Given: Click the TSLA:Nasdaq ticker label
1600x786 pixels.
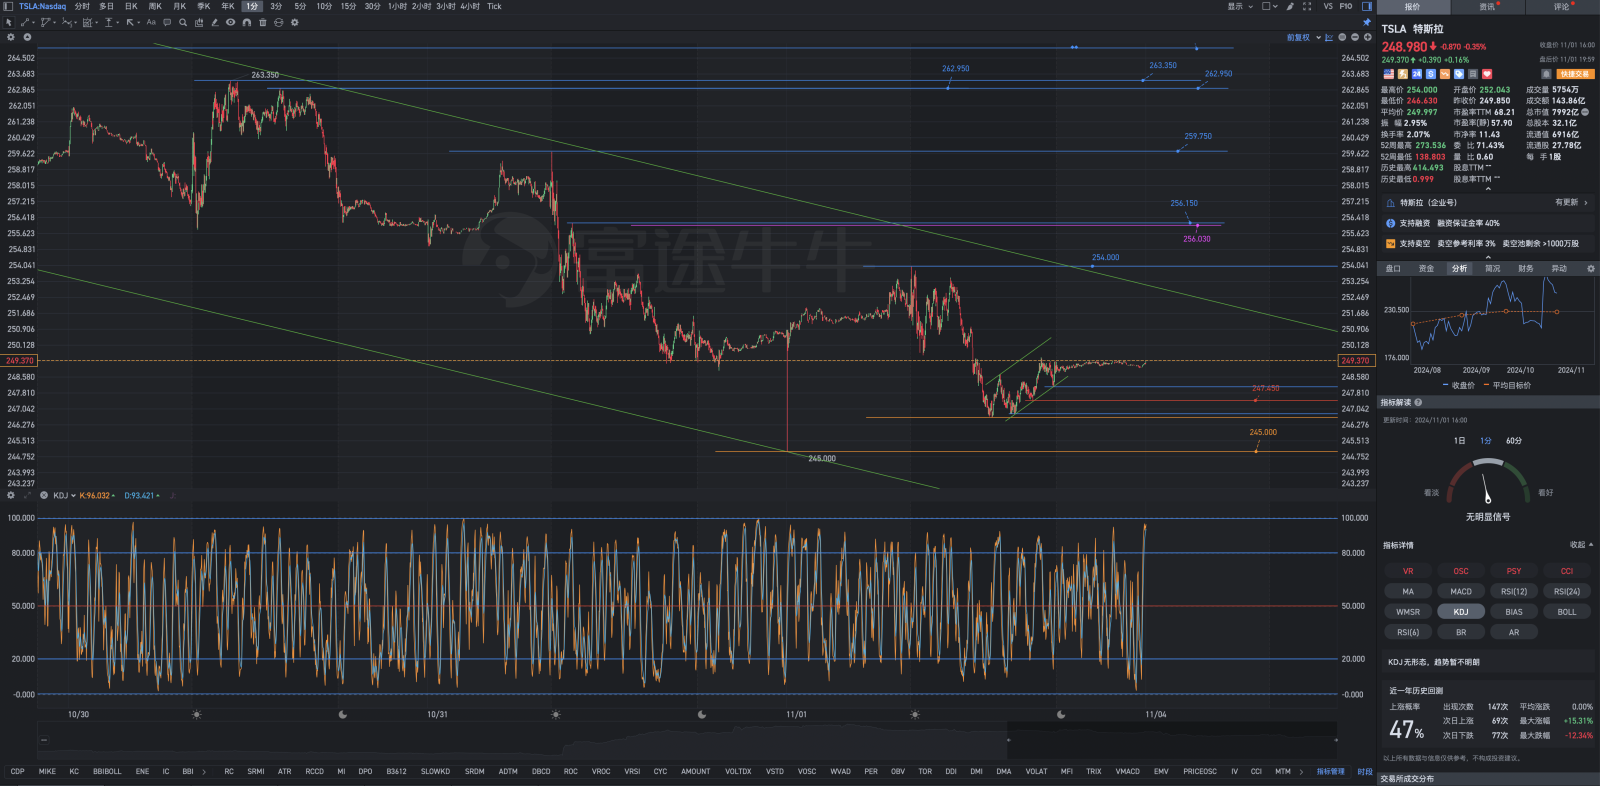Looking at the screenshot, I should pos(42,6).
